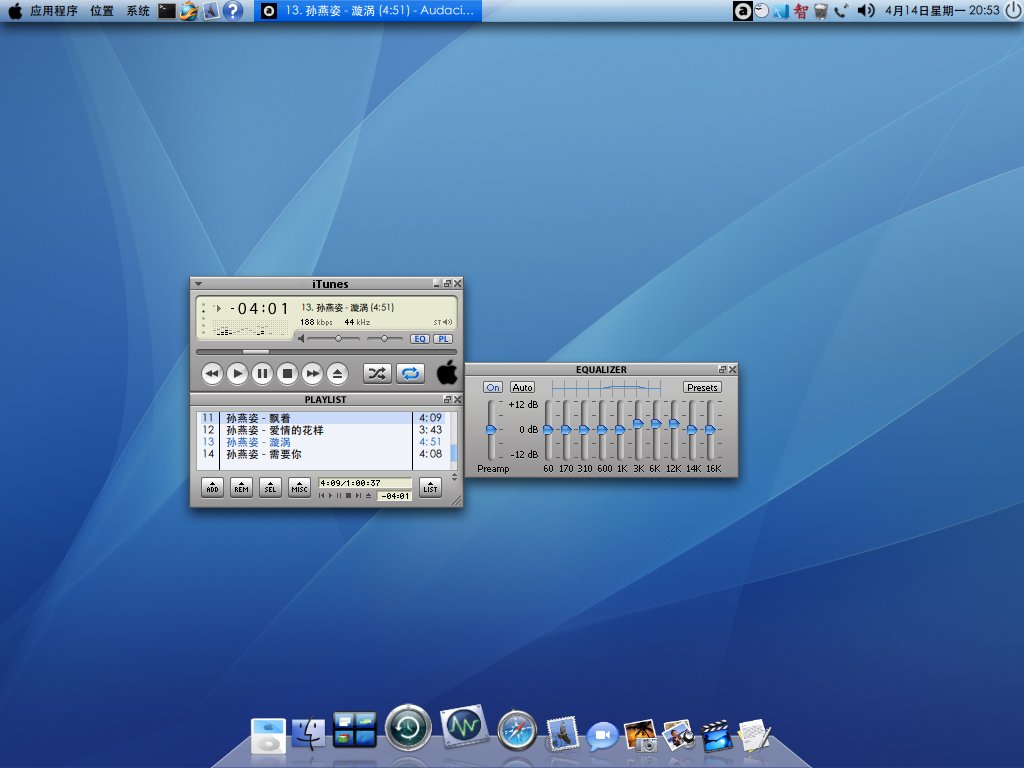The width and height of the screenshot is (1024, 768).
Task: Click the Preamp slider knob
Action: point(491,429)
